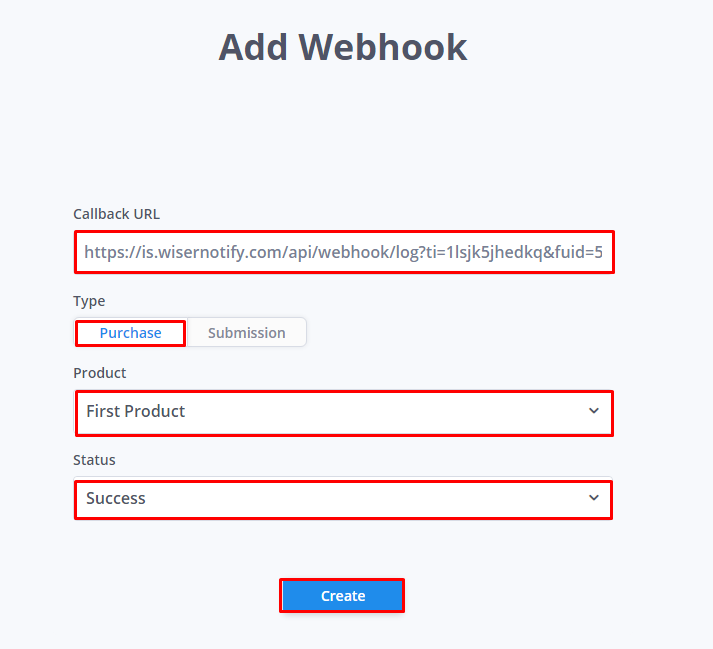
Task: Click the chevron arrow in Product dropdown
Action: [593, 411]
